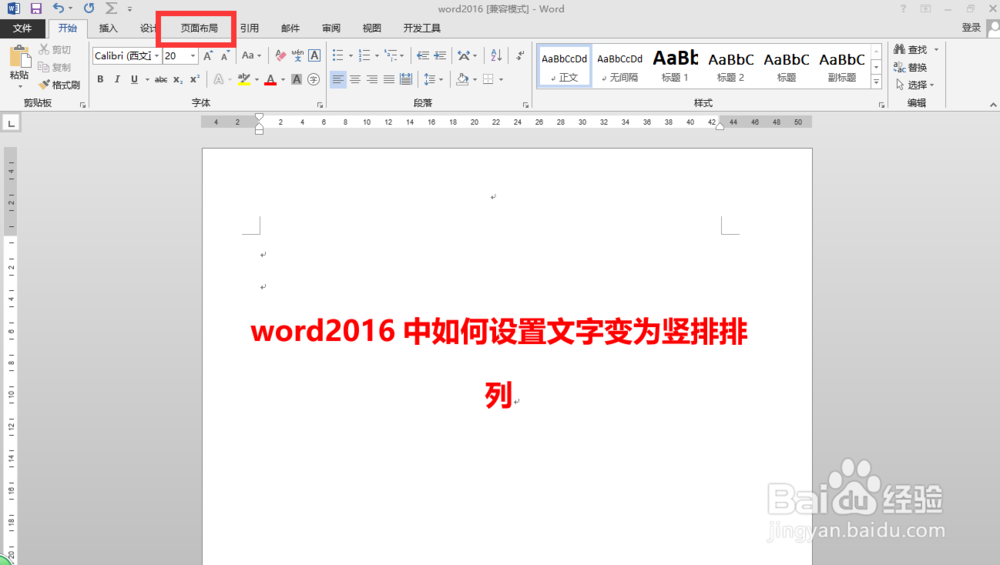Open the font size dropdown showing 20
This screenshot has height=565, width=1000.
click(x=193, y=56)
